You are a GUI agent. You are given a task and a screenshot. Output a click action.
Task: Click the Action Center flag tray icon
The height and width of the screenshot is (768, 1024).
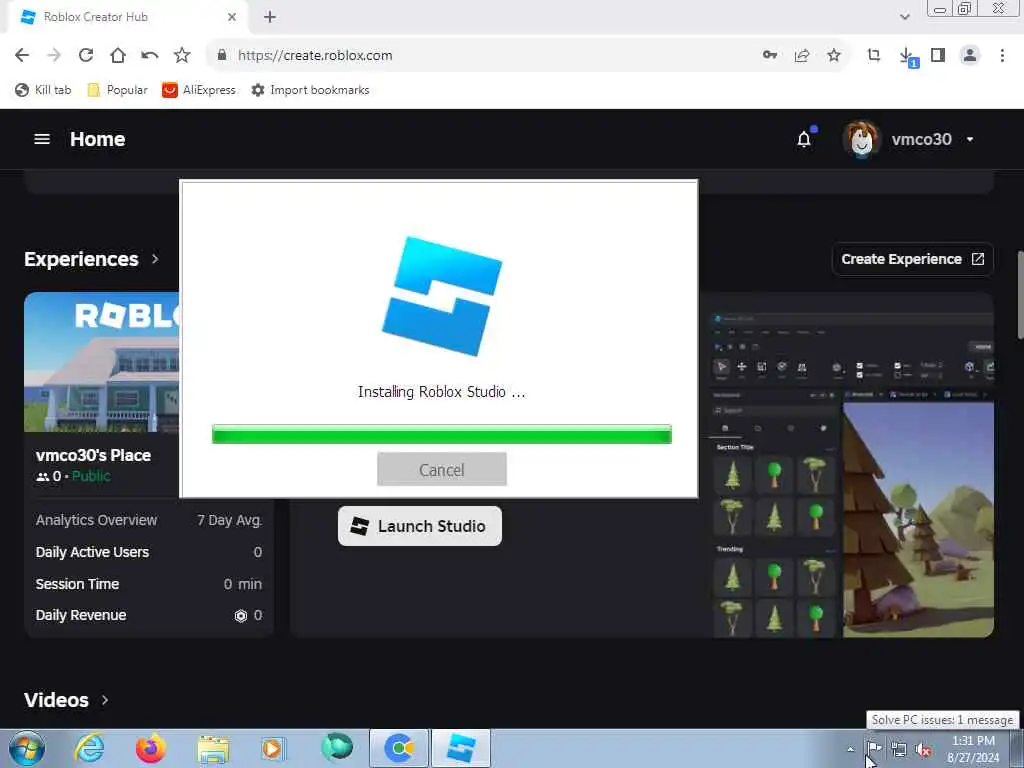point(874,748)
